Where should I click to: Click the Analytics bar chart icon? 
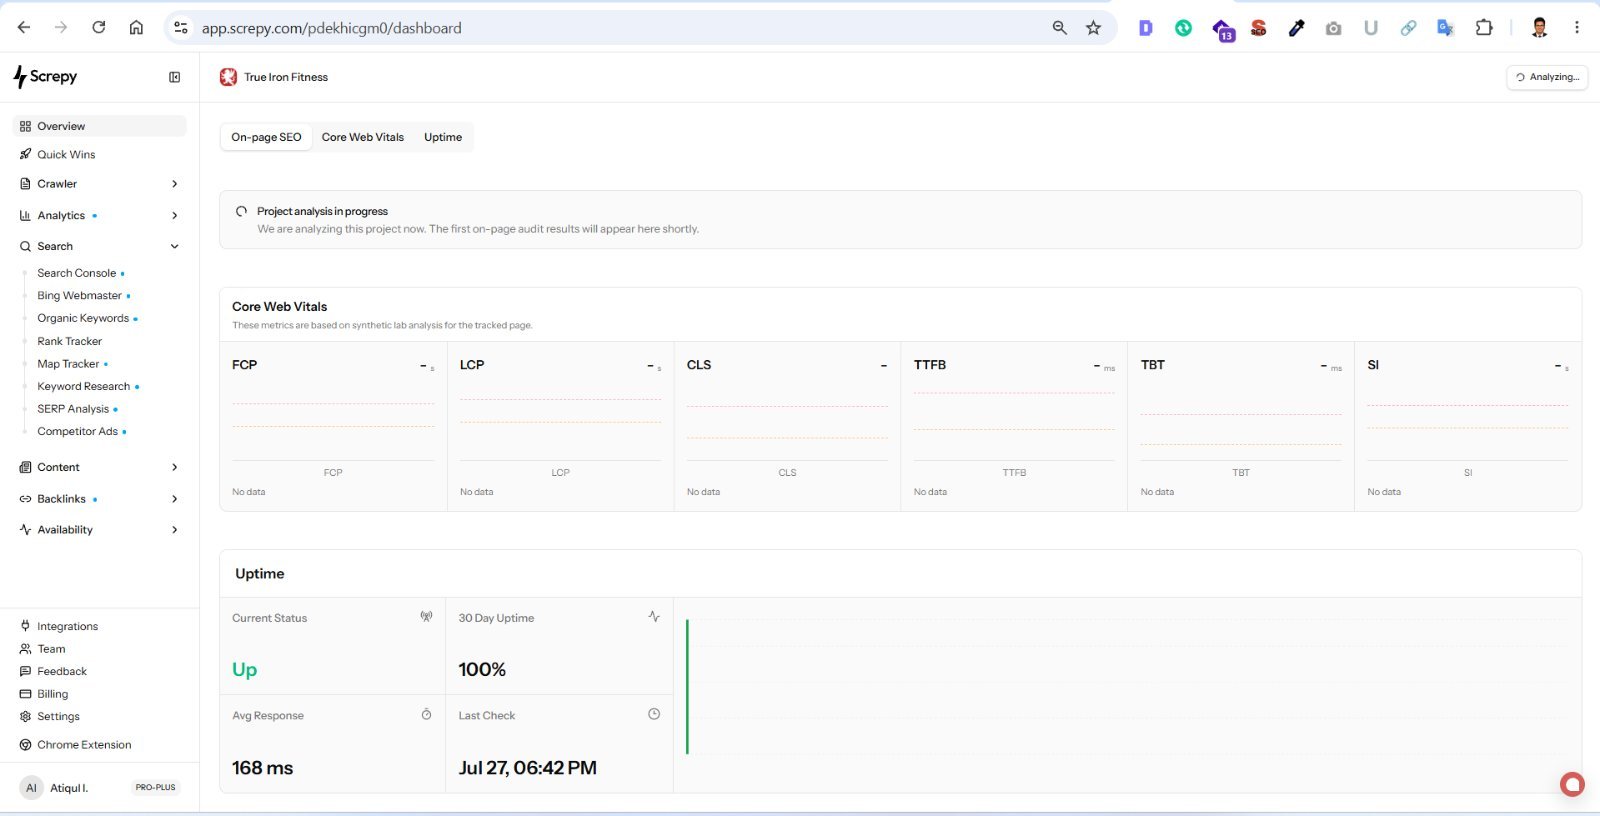[25, 216]
